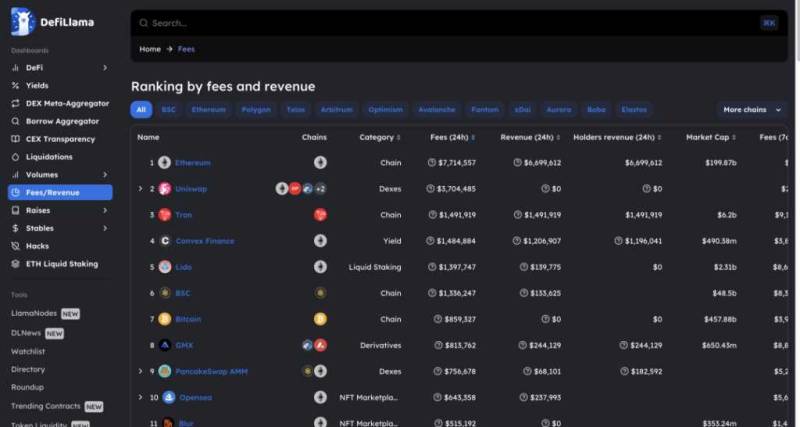Expand the Uniswap row chevron
Screen dimensions: 800x427
tap(140, 189)
